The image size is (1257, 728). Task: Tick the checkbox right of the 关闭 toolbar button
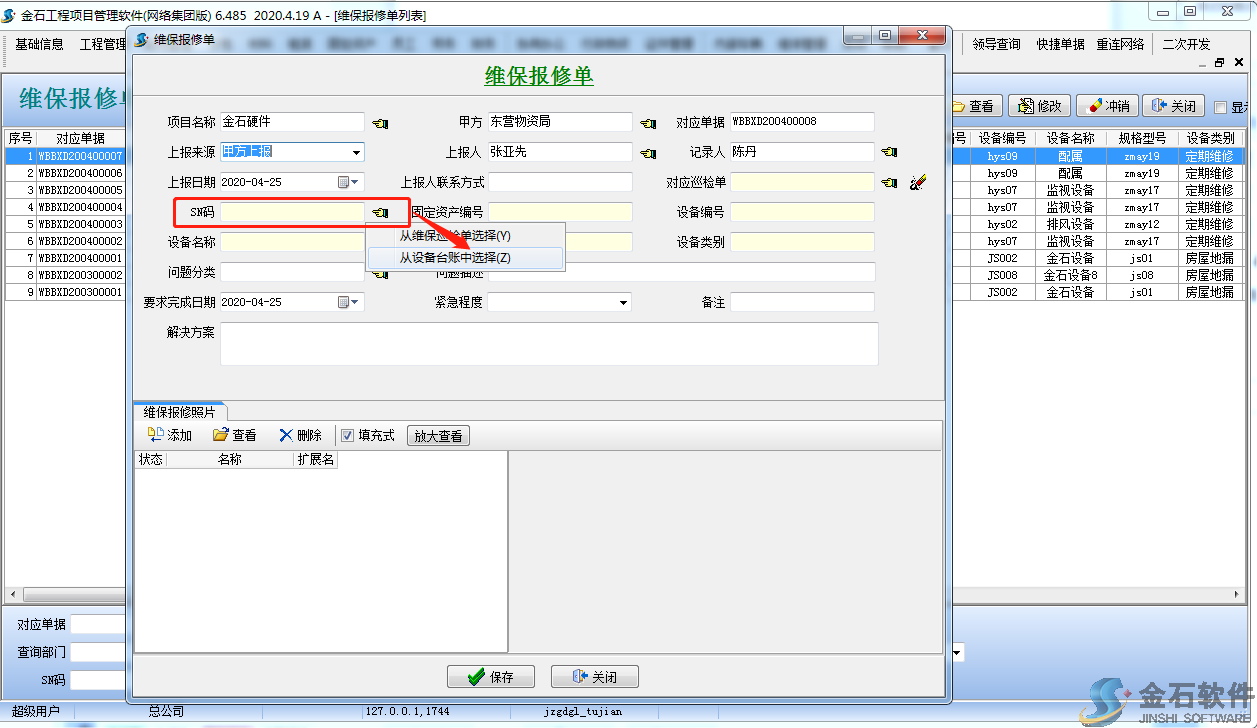coord(1220,107)
